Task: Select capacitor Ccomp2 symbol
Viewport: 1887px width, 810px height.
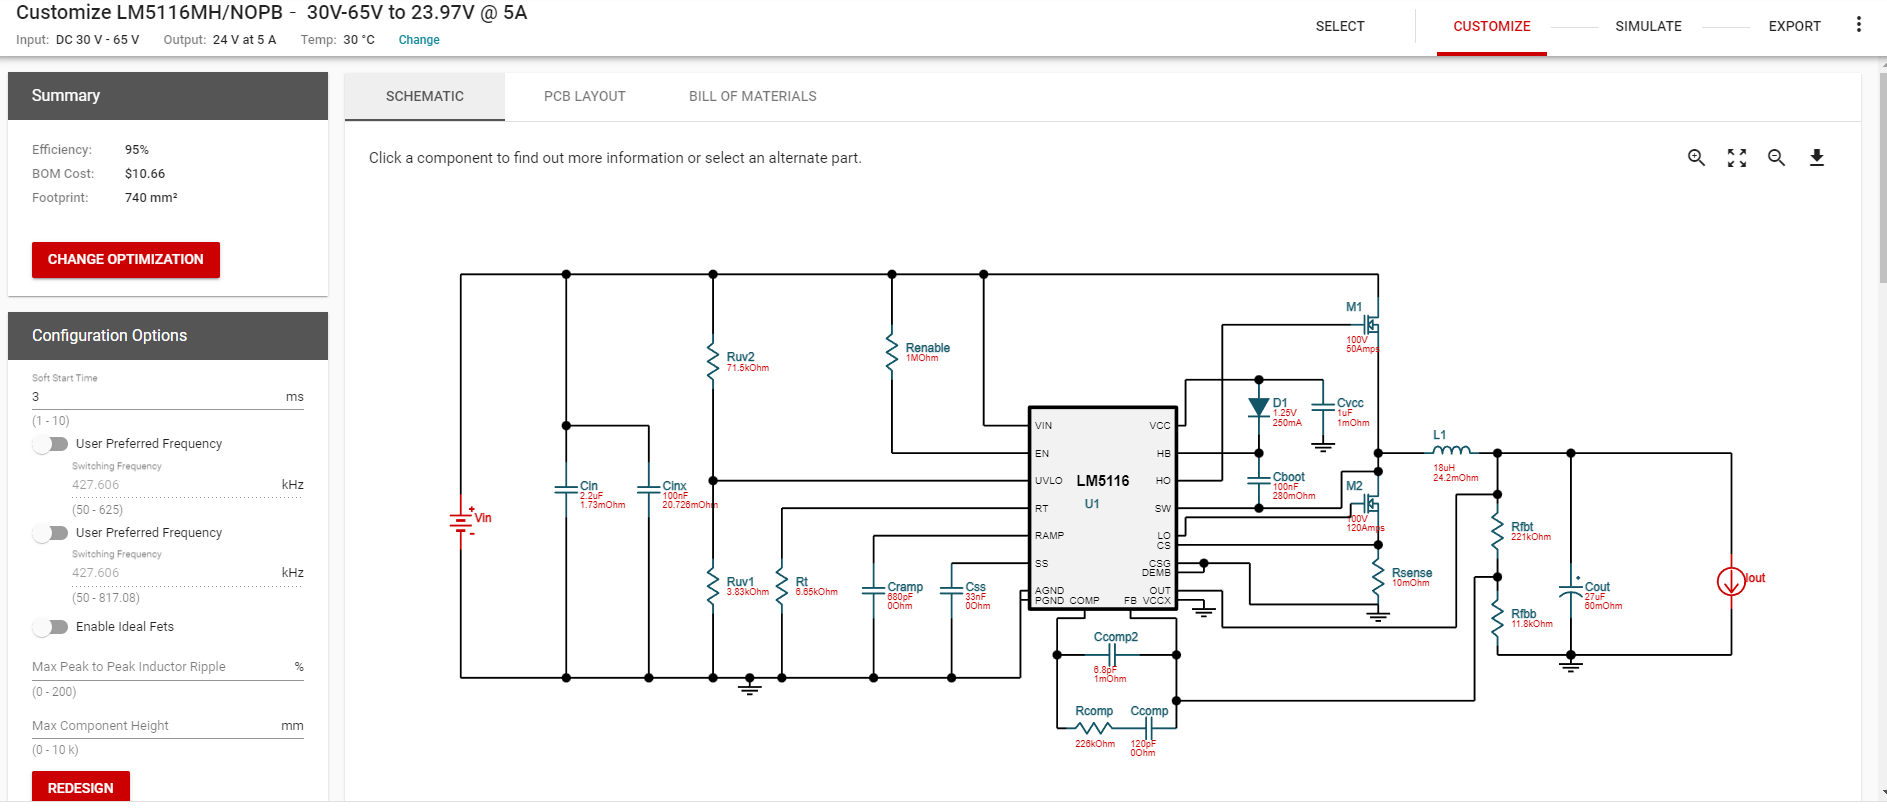Action: click(1111, 655)
